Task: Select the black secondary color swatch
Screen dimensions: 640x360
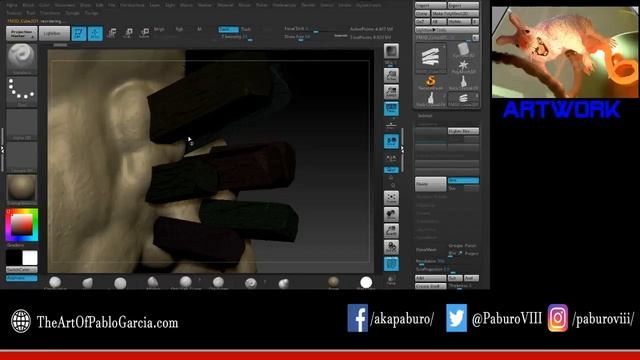Action: pyautogui.click(x=13, y=258)
